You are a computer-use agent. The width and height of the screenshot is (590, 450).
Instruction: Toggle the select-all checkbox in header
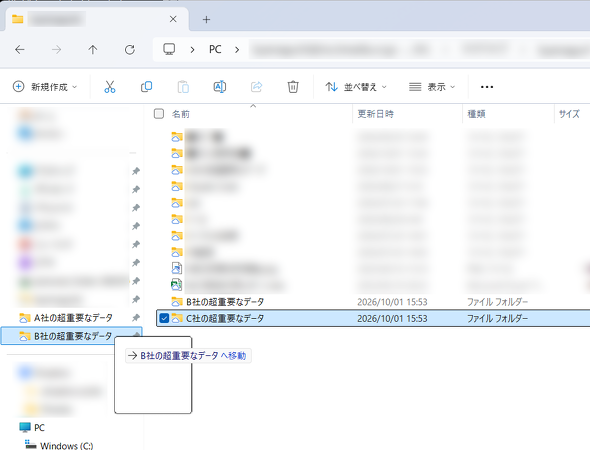(159, 114)
